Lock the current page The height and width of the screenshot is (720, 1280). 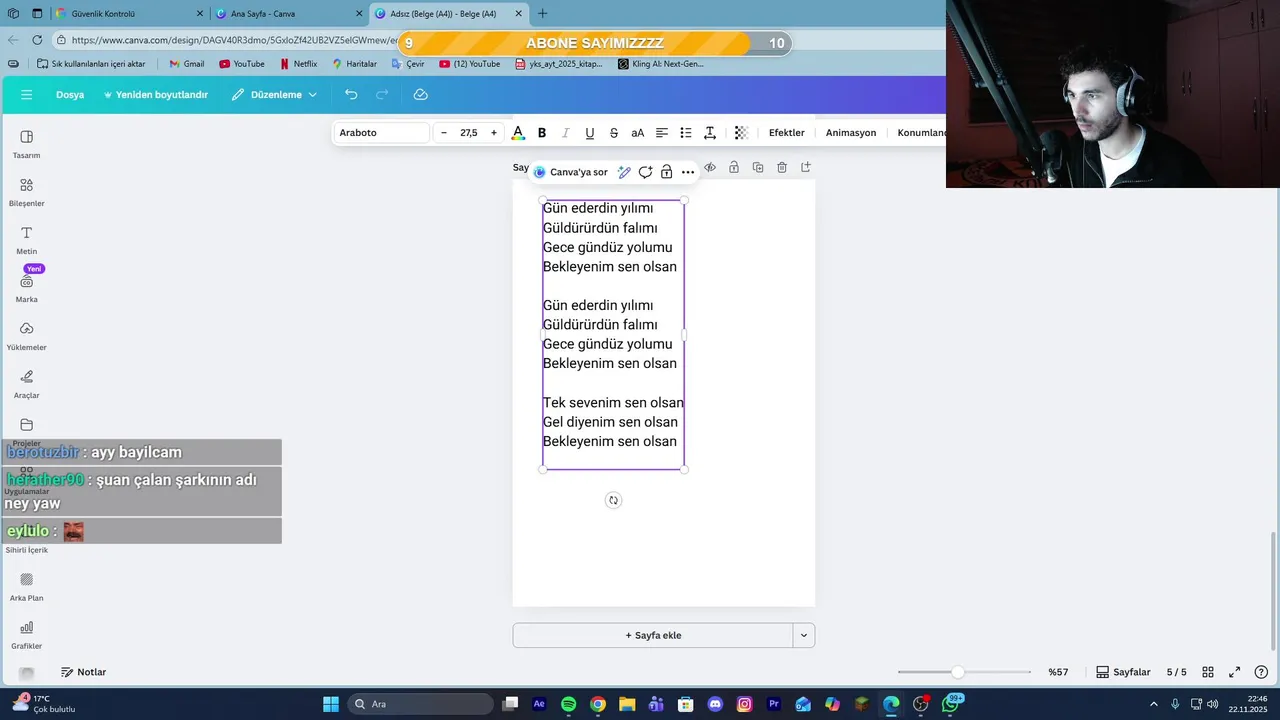[x=734, y=167]
